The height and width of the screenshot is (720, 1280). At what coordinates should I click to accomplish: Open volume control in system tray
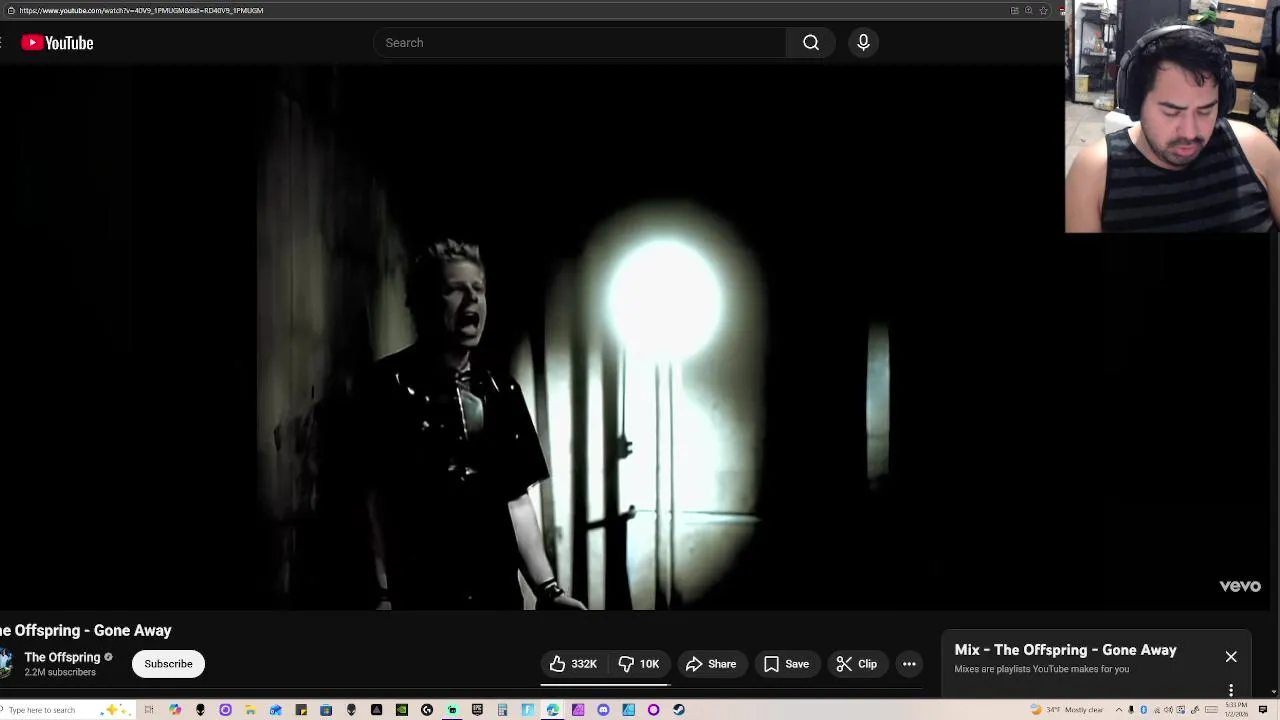(x=1168, y=710)
